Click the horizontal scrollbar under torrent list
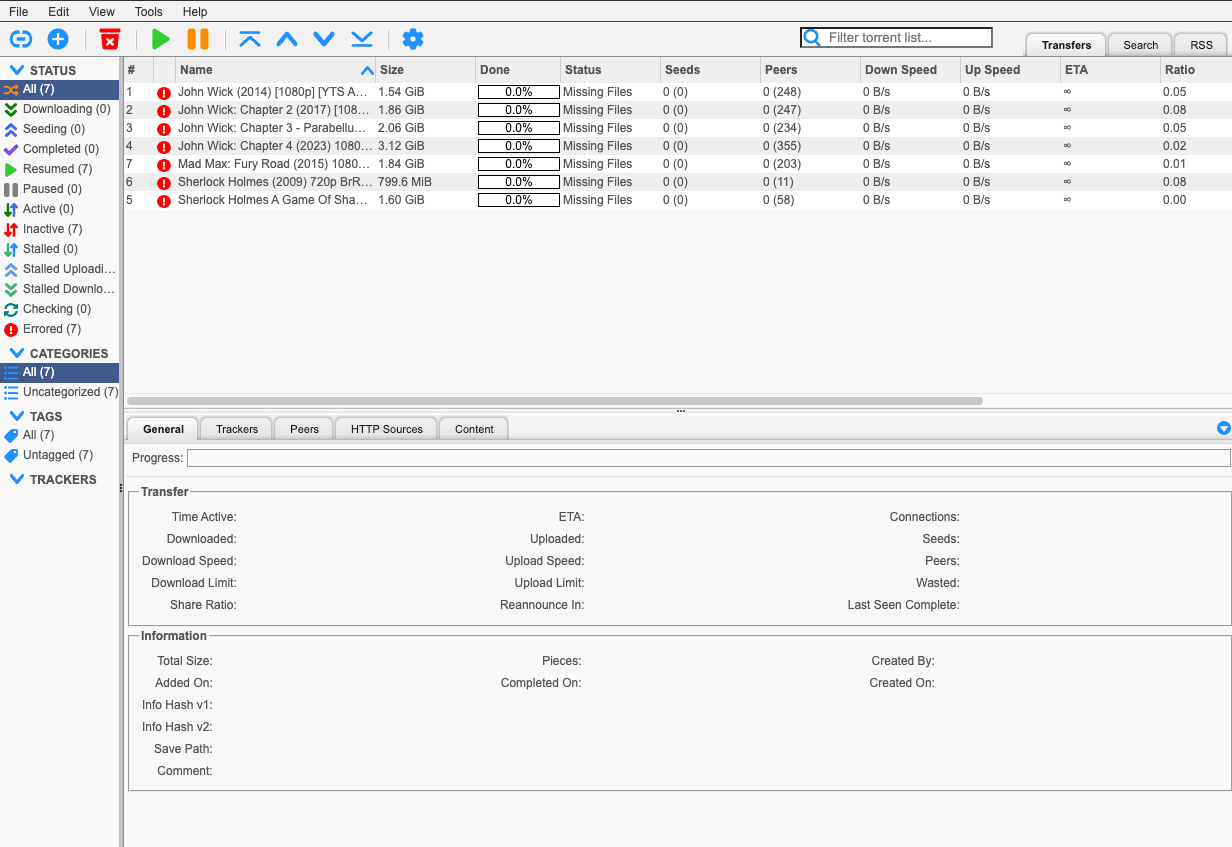This screenshot has width=1232, height=847. click(555, 401)
